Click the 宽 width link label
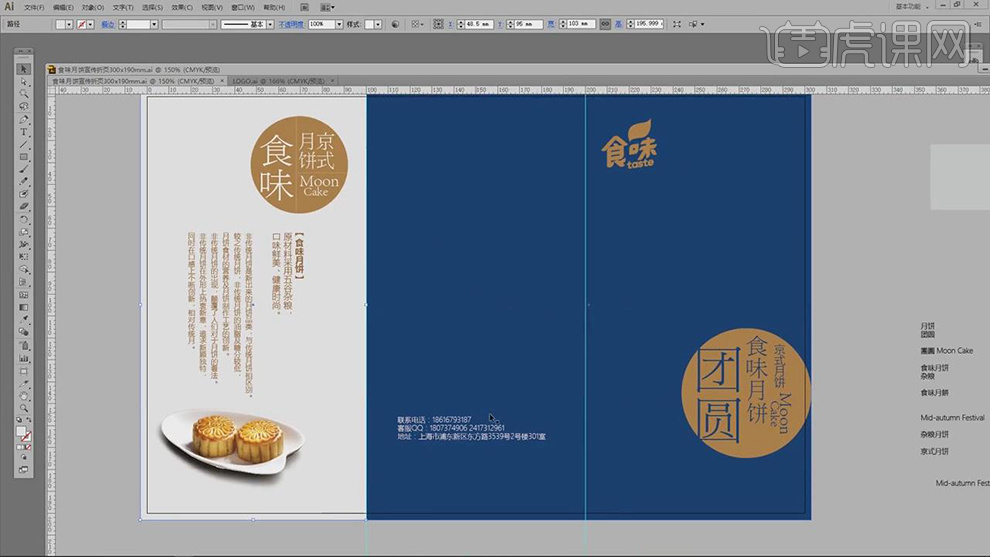The height and width of the screenshot is (557, 990). coord(551,24)
